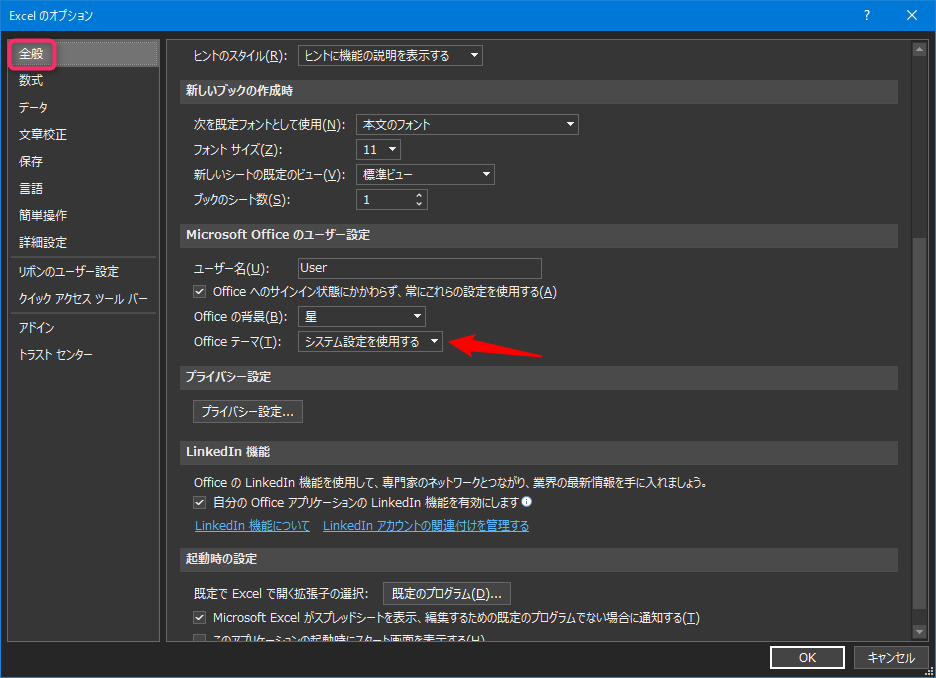Open the トラスト センター category
936x678 pixels.
click(x=84, y=355)
